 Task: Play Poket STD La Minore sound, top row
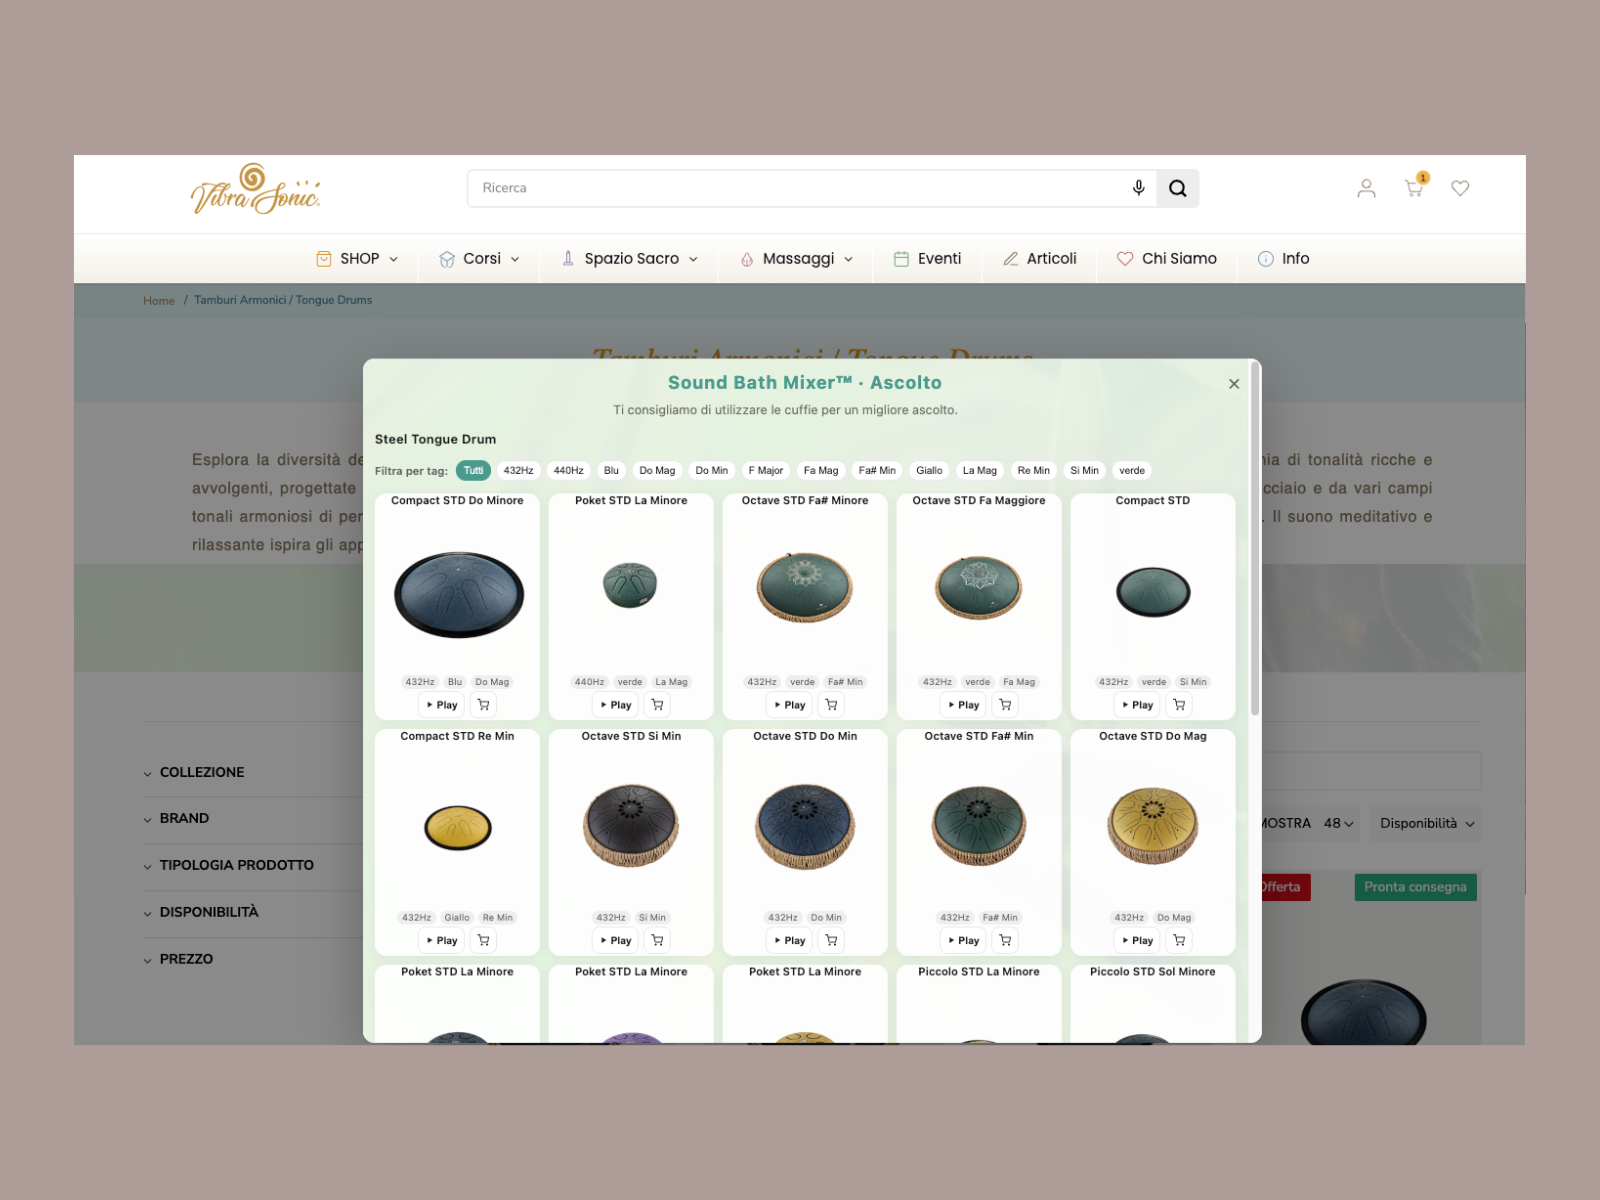616,705
